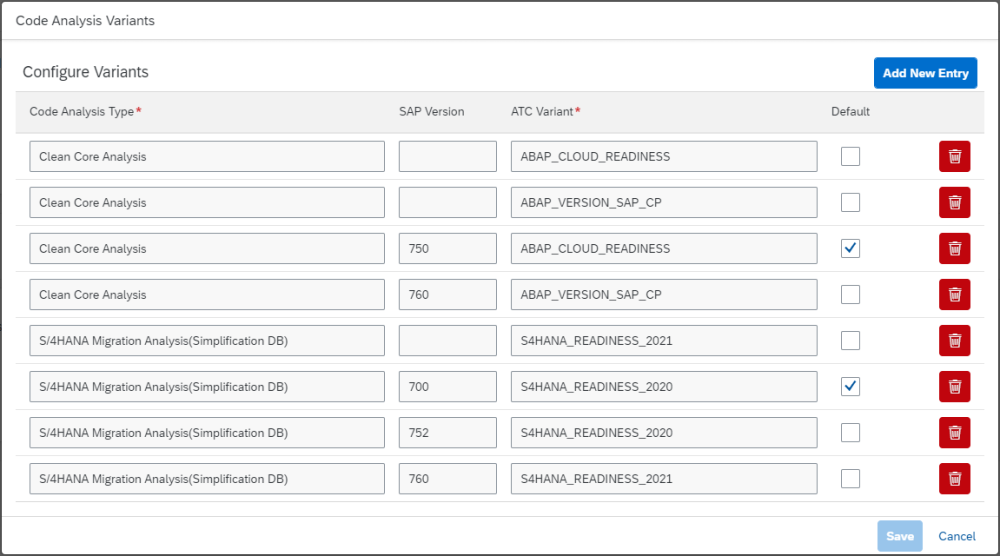Uncheck Default for the version 700 row
Viewport: 1000px width, 556px height.
tap(850, 386)
